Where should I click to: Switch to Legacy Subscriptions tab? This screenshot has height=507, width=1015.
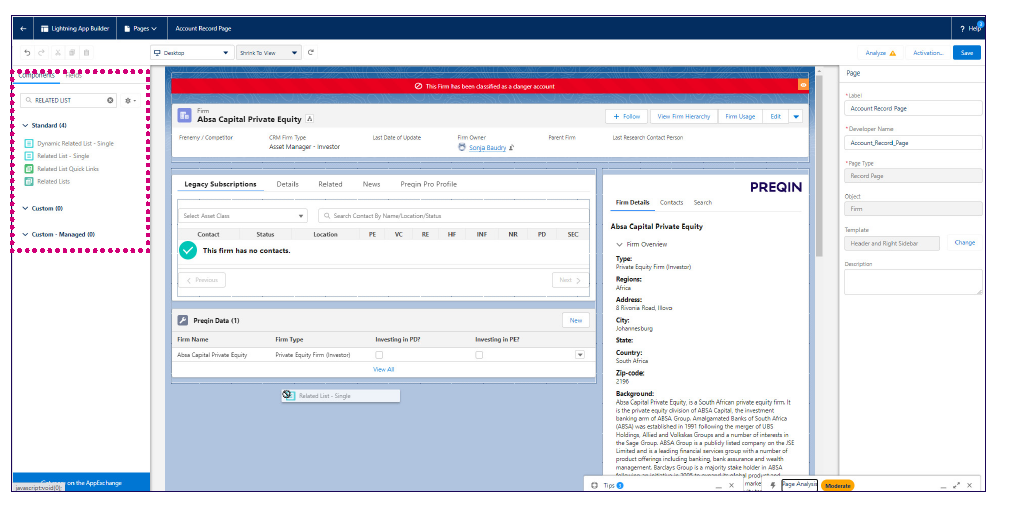coord(220,185)
